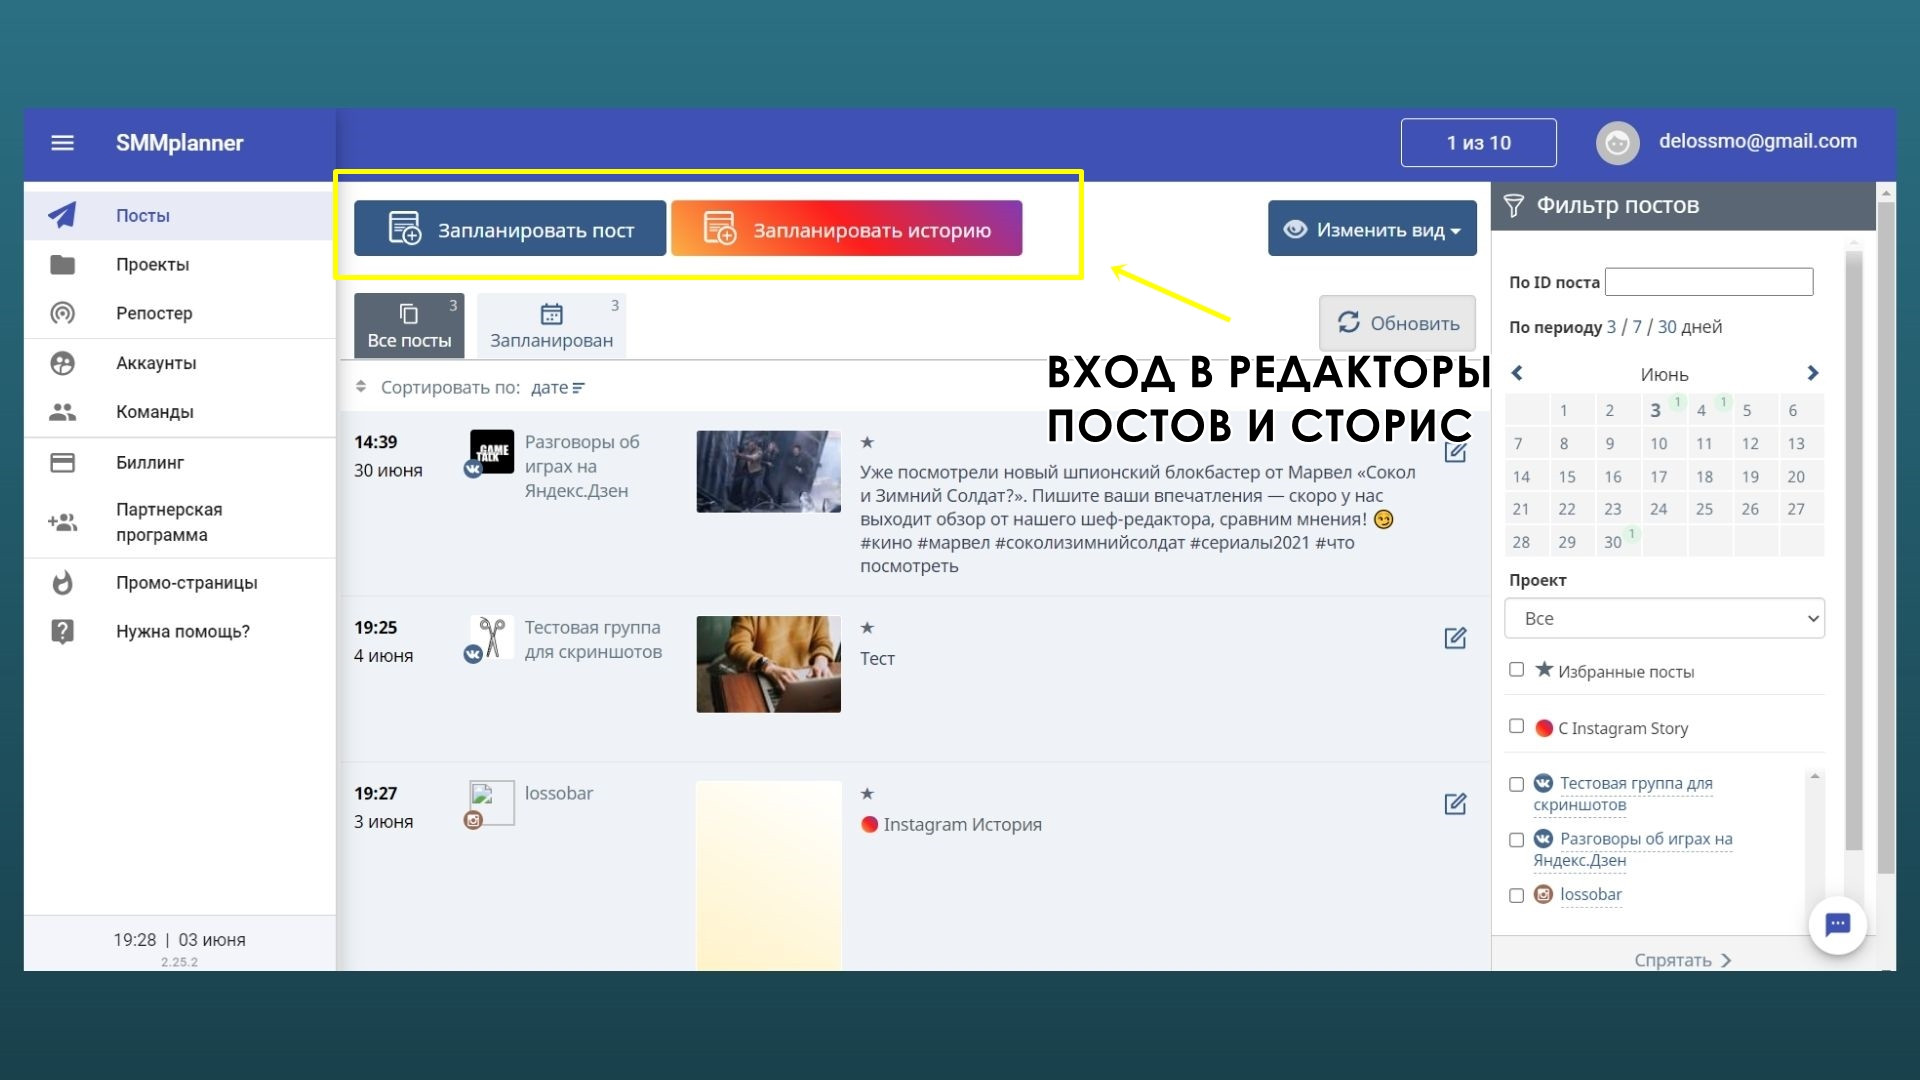Open the Marvel post thumbnail image
This screenshot has width=1920, height=1080.
(x=768, y=472)
